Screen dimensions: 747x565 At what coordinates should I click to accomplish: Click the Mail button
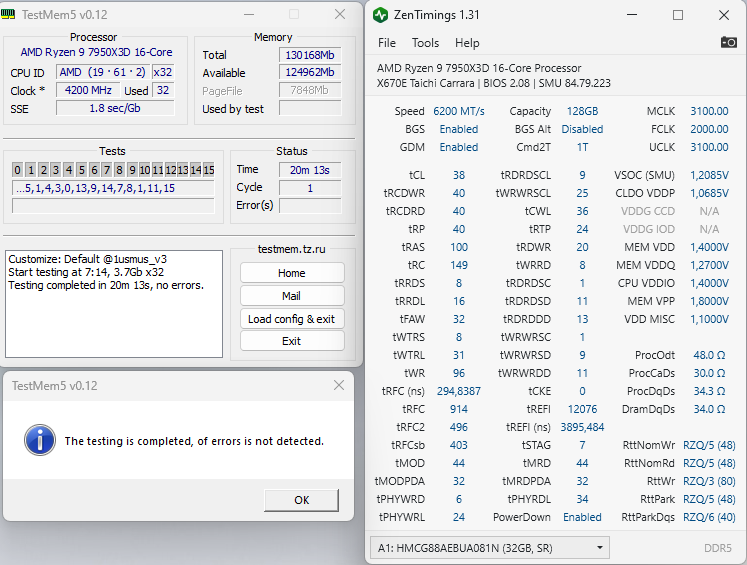coord(292,296)
